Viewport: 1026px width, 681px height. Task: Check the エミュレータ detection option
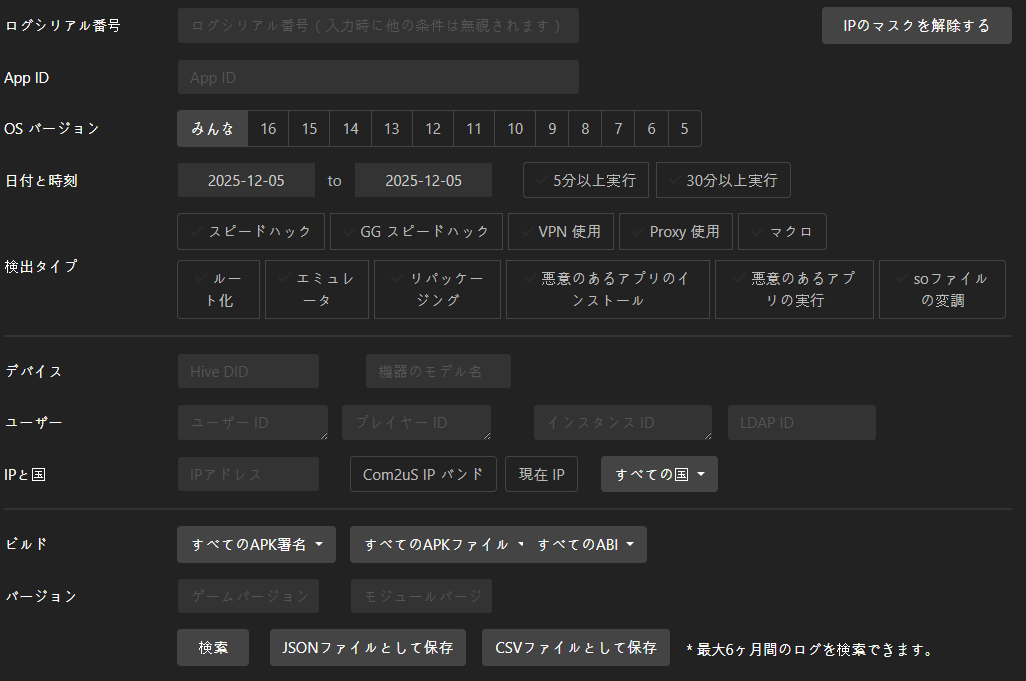(317, 289)
